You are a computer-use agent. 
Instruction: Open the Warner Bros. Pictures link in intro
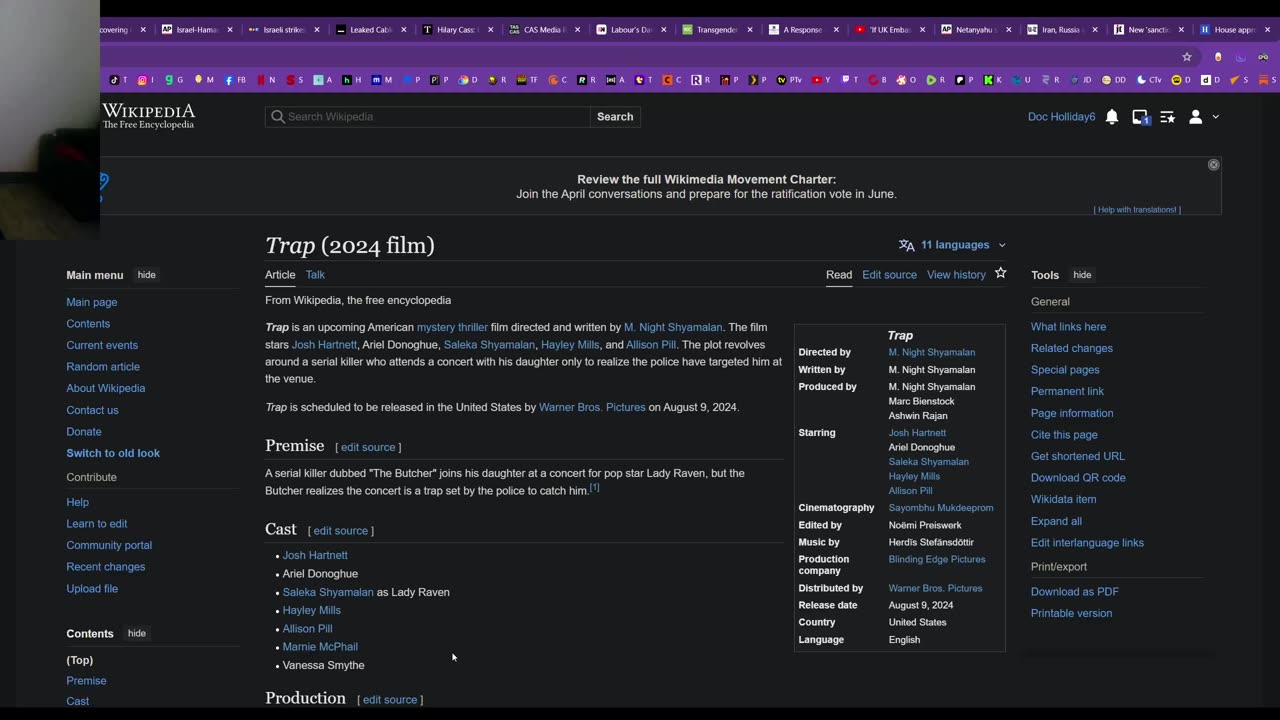pyautogui.click(x=592, y=407)
